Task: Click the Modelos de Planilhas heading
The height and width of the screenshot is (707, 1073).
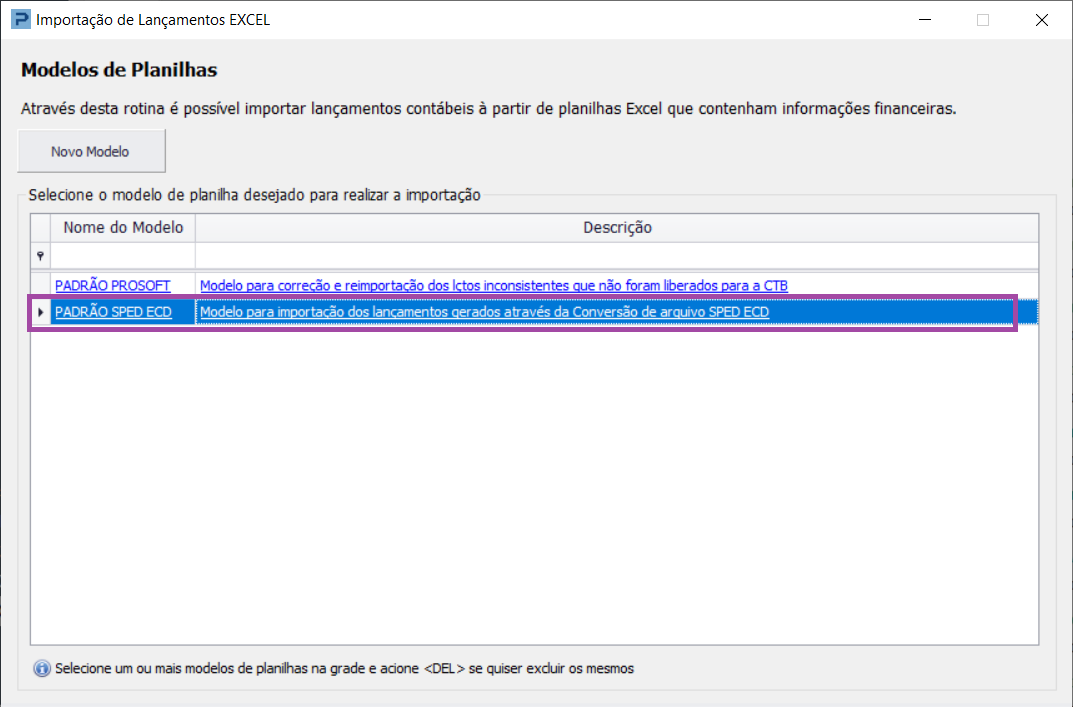Action: [119, 70]
